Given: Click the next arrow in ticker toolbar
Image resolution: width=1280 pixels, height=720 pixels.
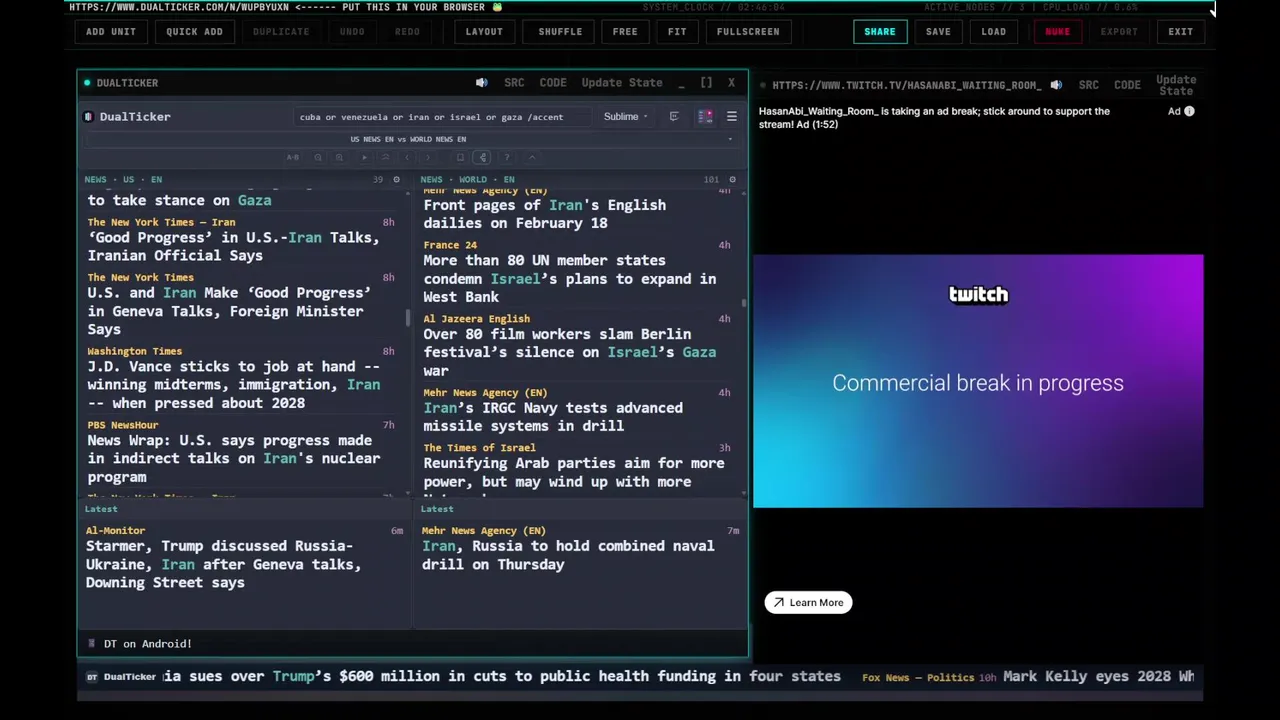Looking at the screenshot, I should point(427,157).
